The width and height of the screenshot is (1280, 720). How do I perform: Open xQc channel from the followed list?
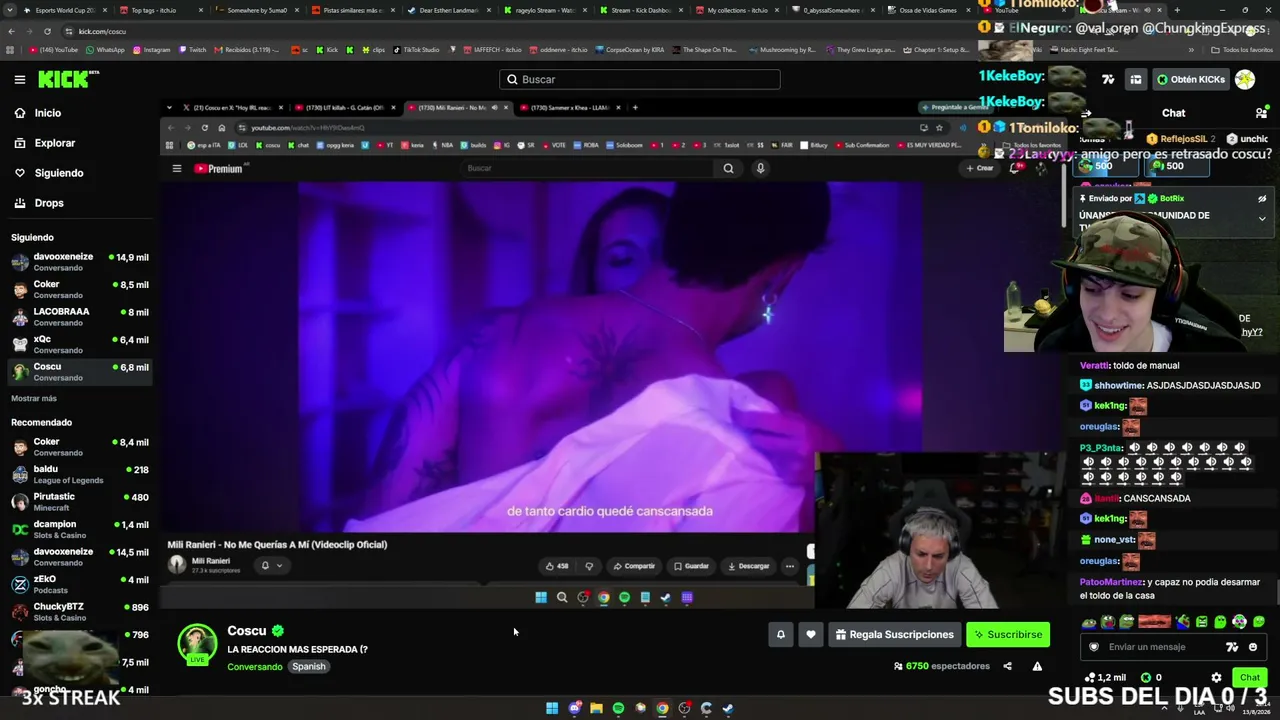click(x=80, y=344)
